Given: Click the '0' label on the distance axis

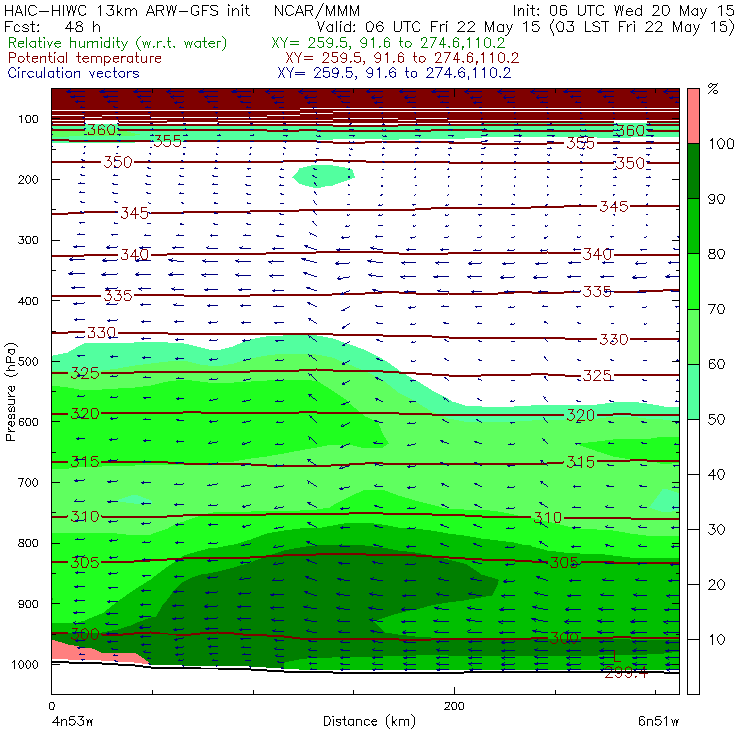Looking at the screenshot, I should 52,706.
